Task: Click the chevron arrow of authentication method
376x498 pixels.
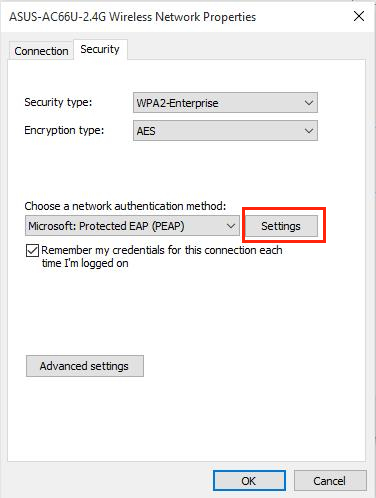Action: (231, 226)
